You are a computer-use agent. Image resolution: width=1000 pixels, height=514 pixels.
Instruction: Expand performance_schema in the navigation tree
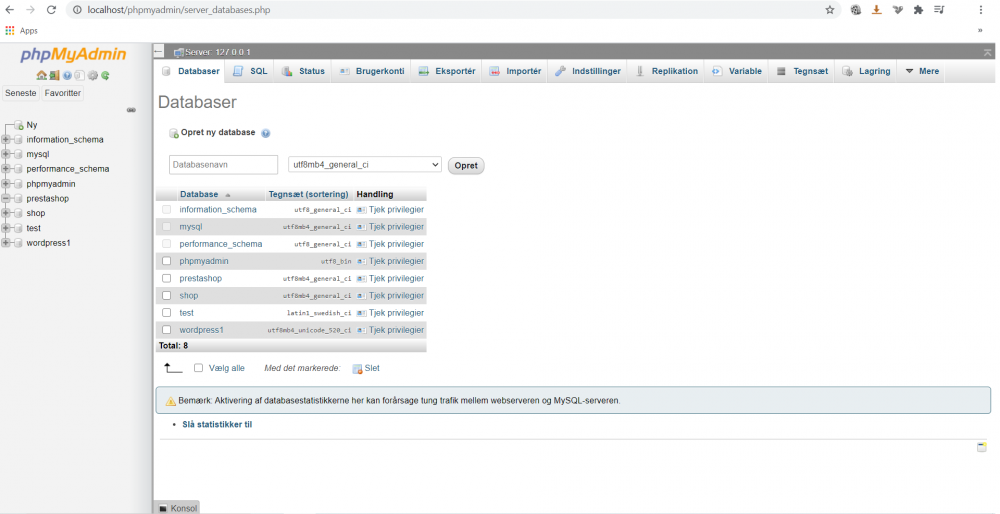click(6, 169)
